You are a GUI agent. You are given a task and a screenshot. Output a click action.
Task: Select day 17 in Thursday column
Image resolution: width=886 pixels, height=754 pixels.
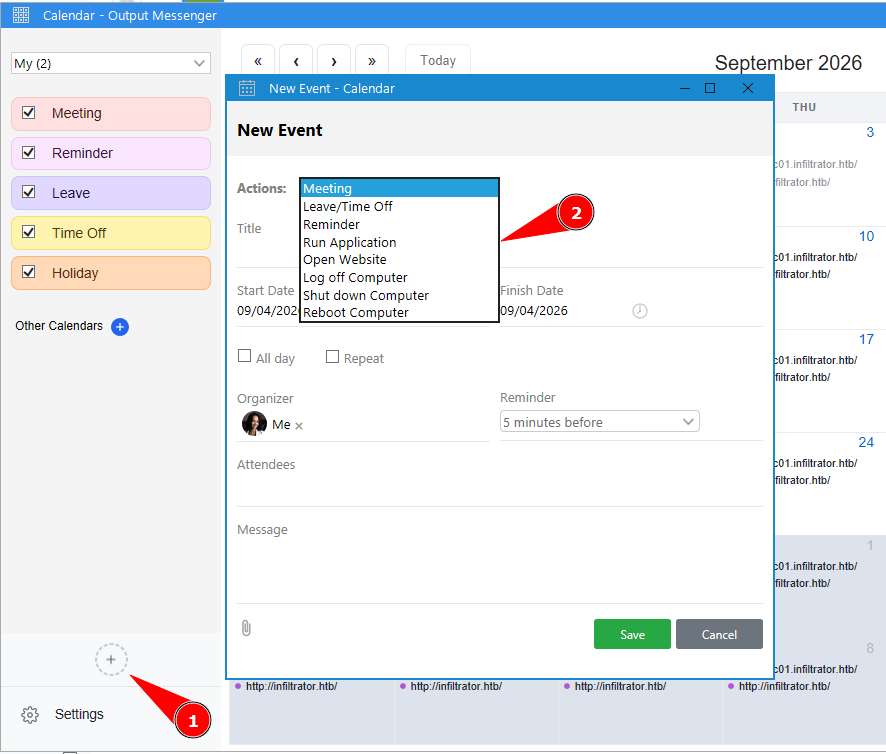(x=866, y=339)
